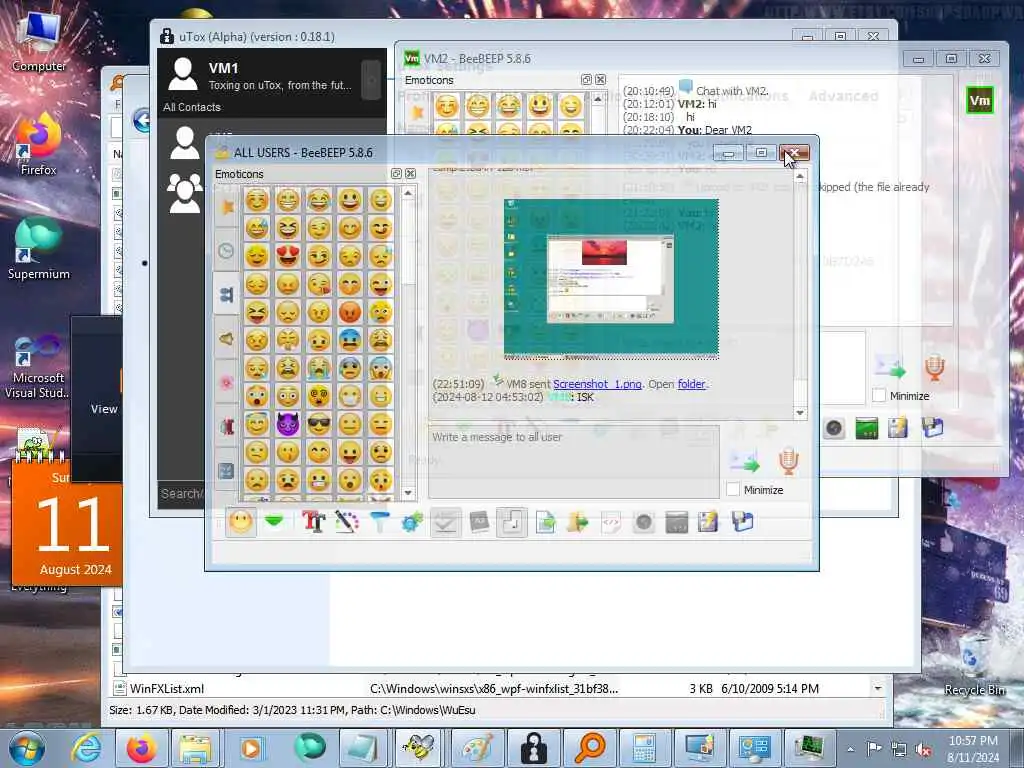Click the green screen icon in VM2 toolbar
The width and height of the screenshot is (1024, 768).
[x=866, y=428]
